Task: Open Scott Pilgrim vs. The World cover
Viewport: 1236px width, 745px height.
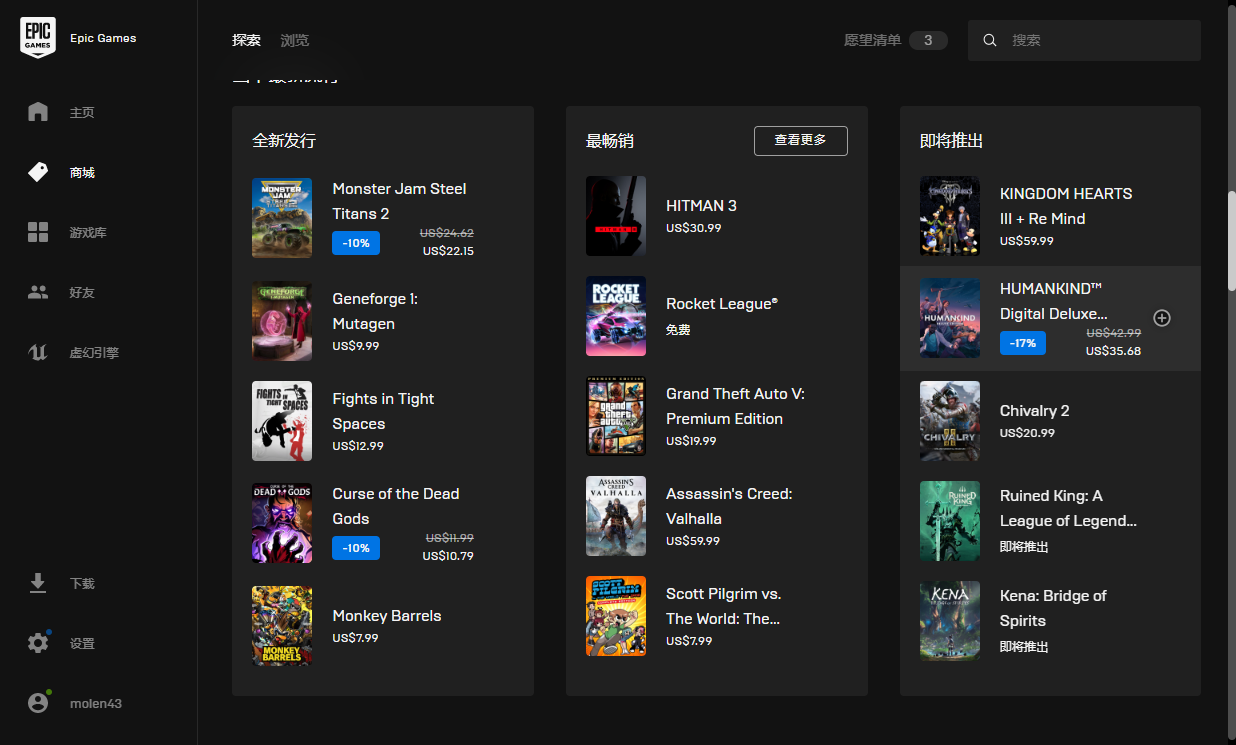Action: pyautogui.click(x=616, y=616)
